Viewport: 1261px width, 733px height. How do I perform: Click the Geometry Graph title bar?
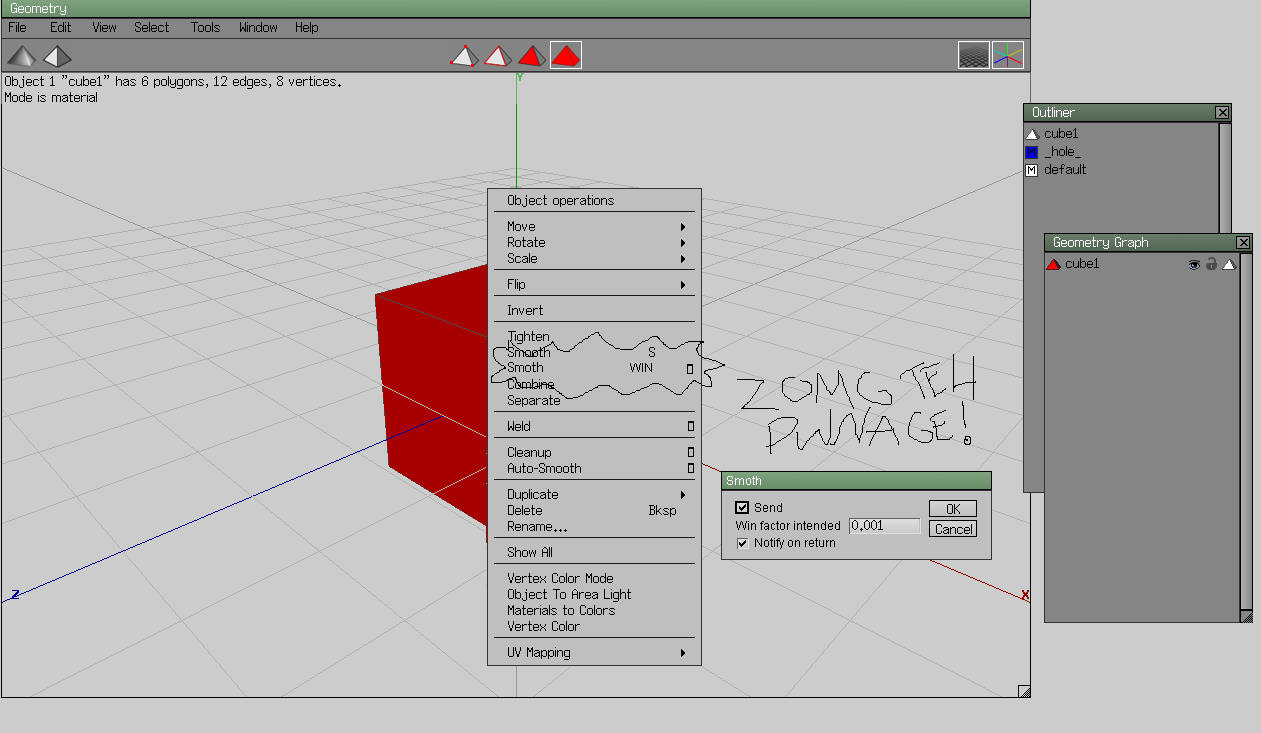click(1148, 243)
